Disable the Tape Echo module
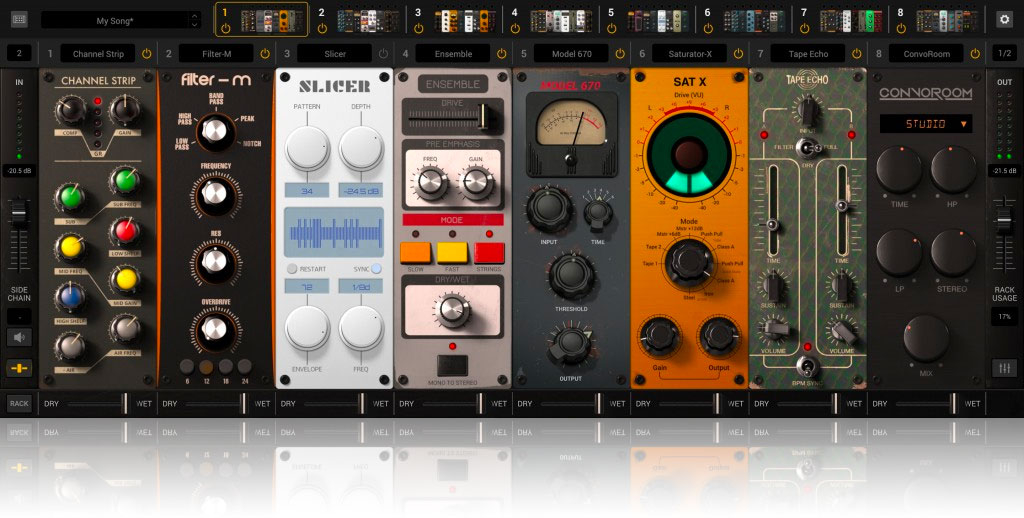The image size is (1024, 518). click(x=855, y=53)
